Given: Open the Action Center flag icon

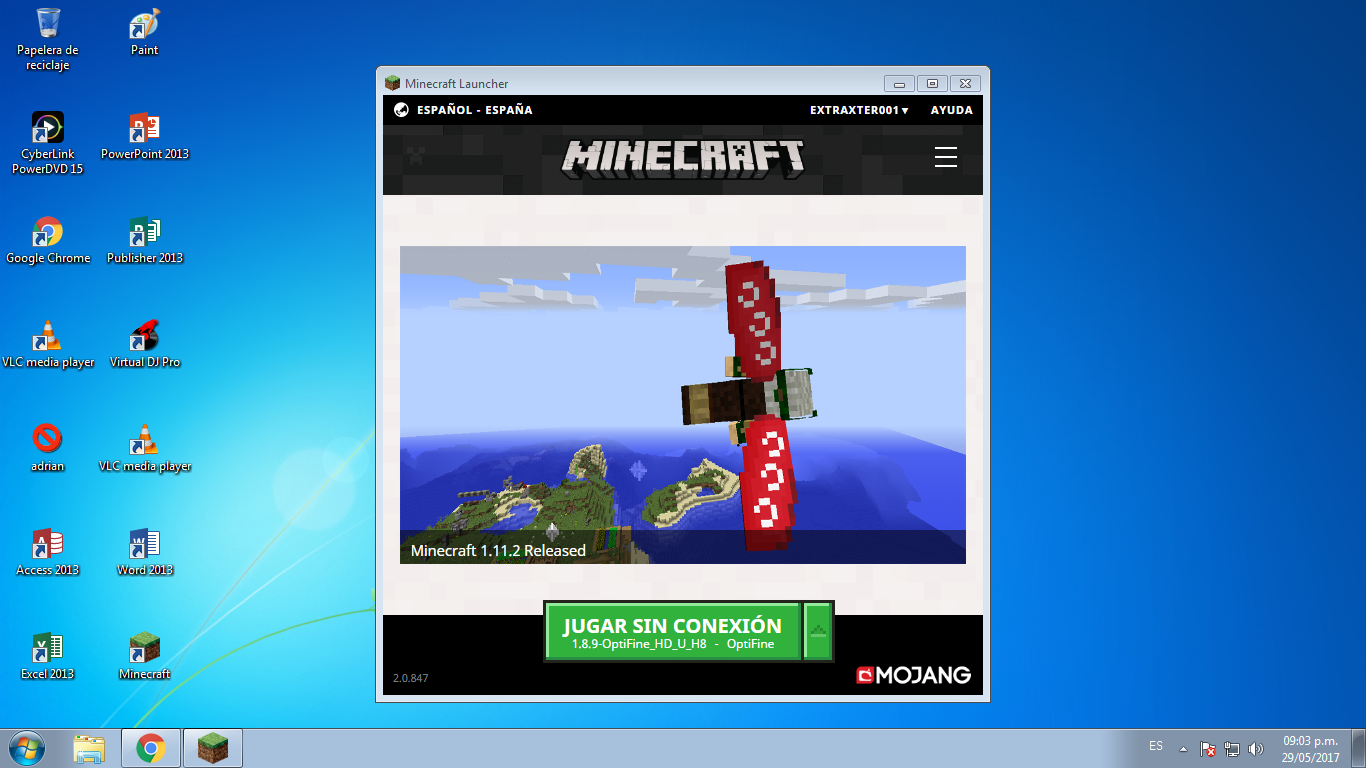Looking at the screenshot, I should tap(1208, 748).
